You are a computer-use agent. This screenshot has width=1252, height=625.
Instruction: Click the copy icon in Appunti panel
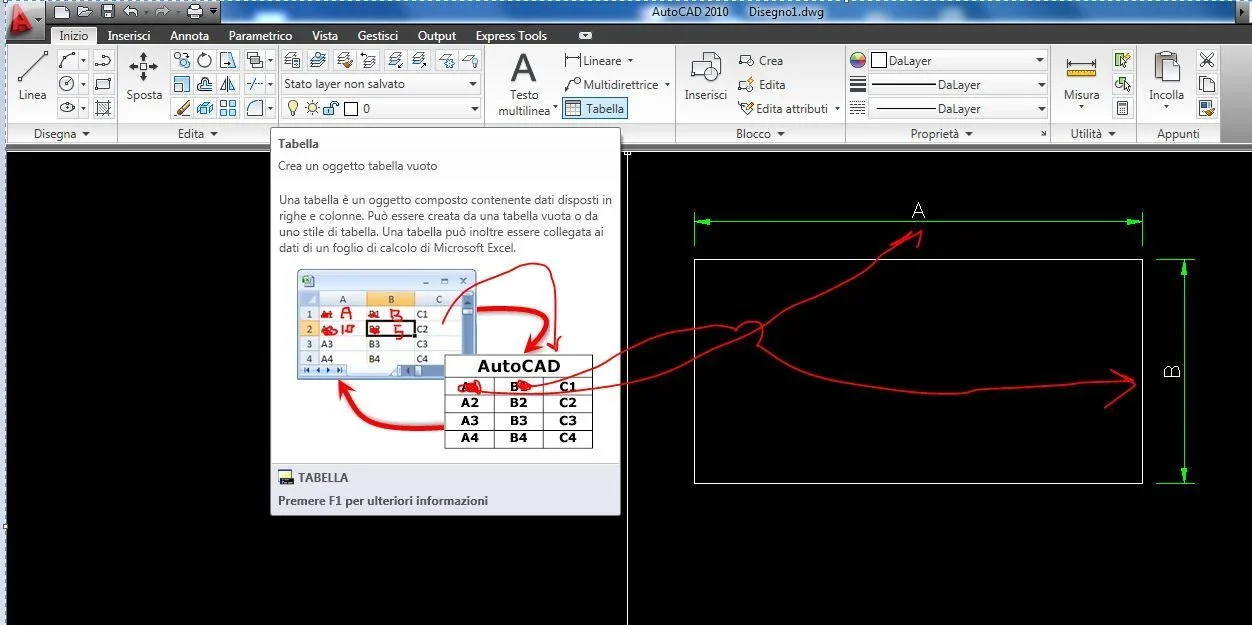[1207, 84]
